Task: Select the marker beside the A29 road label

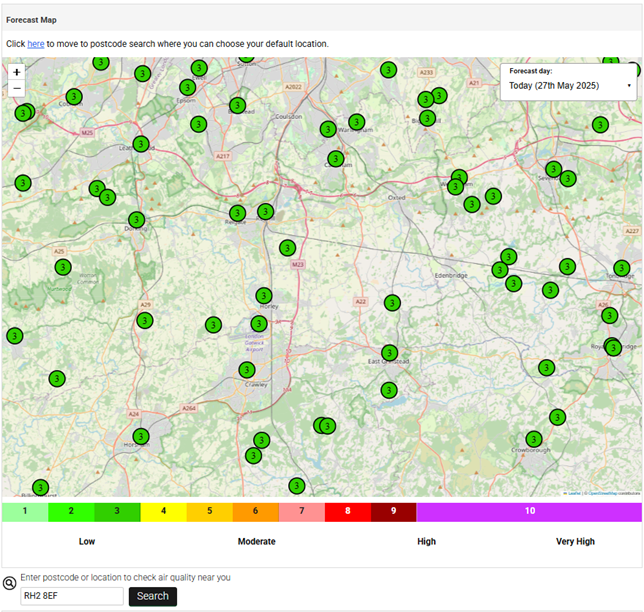Action: coord(145,320)
